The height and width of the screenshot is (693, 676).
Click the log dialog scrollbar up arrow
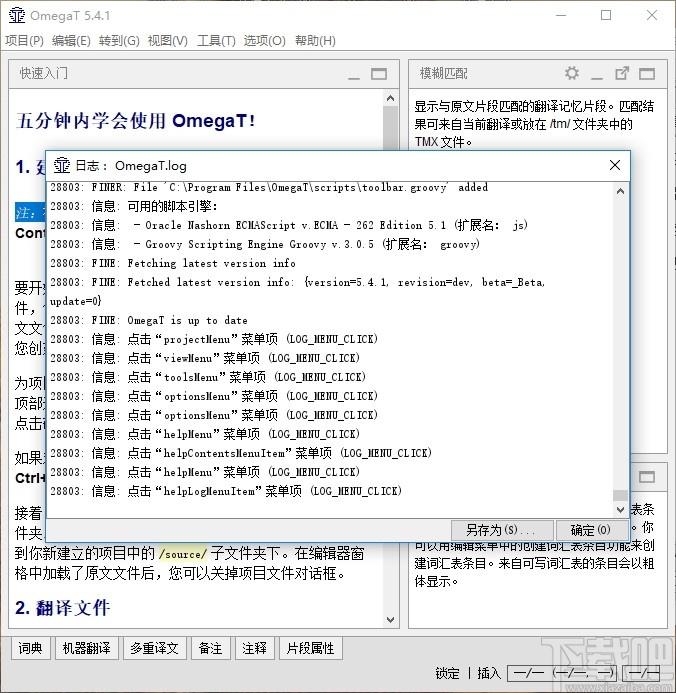coord(620,191)
